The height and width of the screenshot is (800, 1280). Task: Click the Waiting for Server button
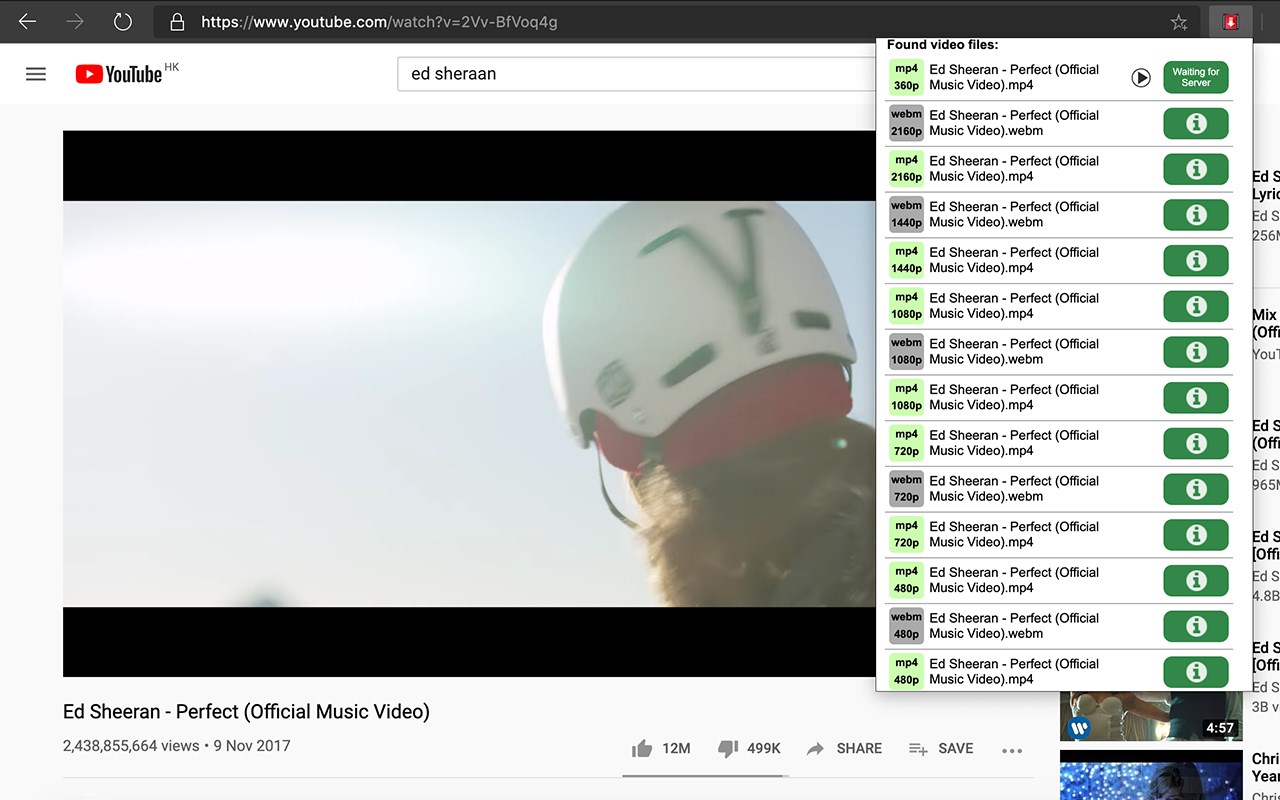1196,78
